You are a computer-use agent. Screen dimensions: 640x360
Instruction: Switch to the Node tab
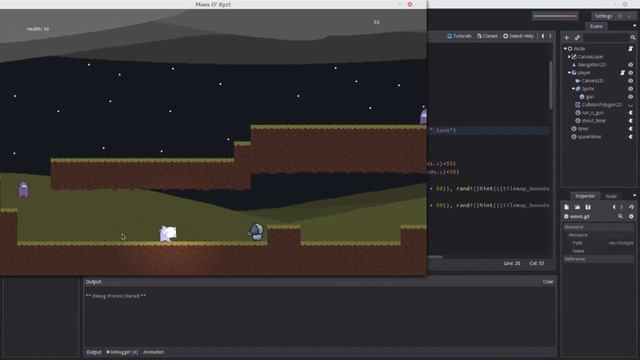click(x=611, y=196)
